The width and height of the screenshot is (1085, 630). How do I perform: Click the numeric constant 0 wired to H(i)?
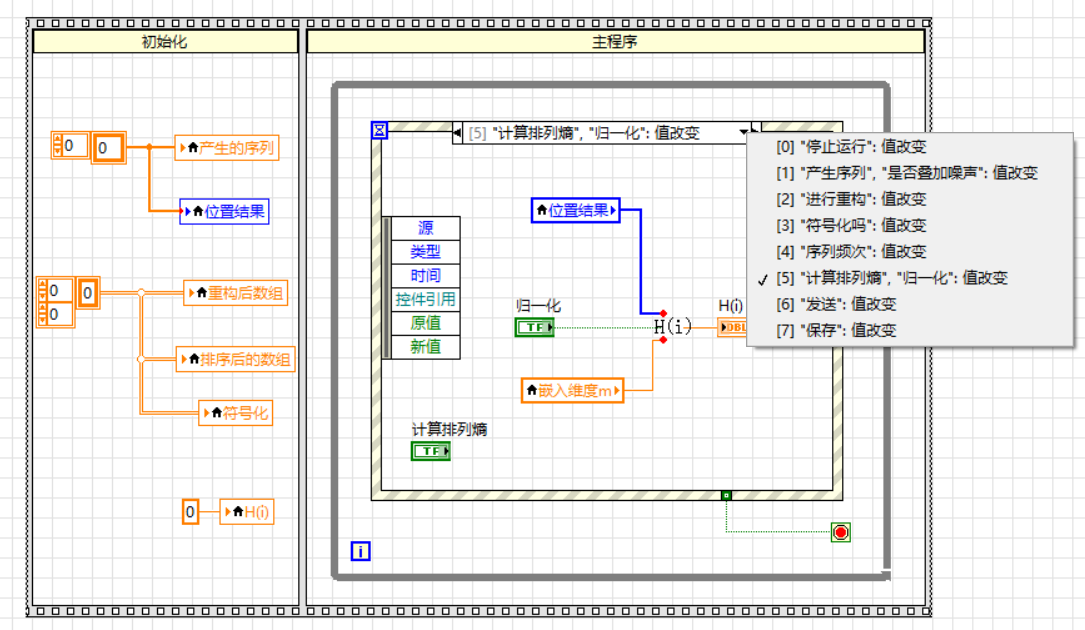(x=190, y=512)
